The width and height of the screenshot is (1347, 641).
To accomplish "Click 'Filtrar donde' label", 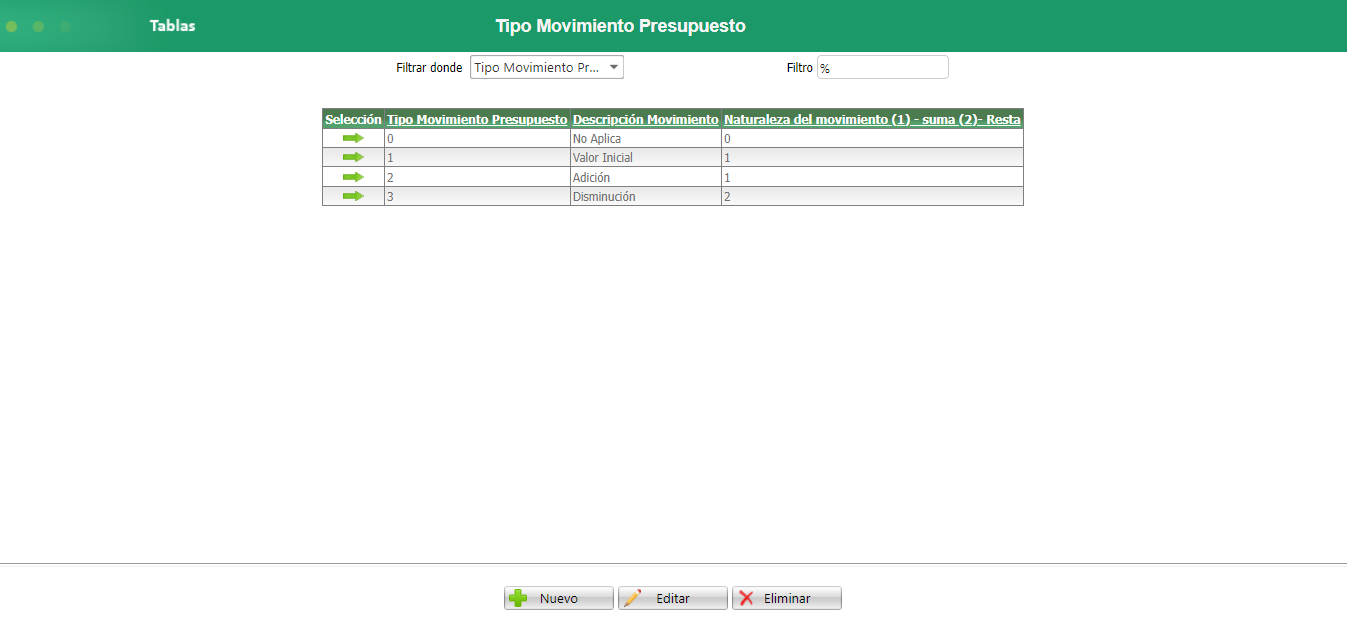I will pos(430,68).
